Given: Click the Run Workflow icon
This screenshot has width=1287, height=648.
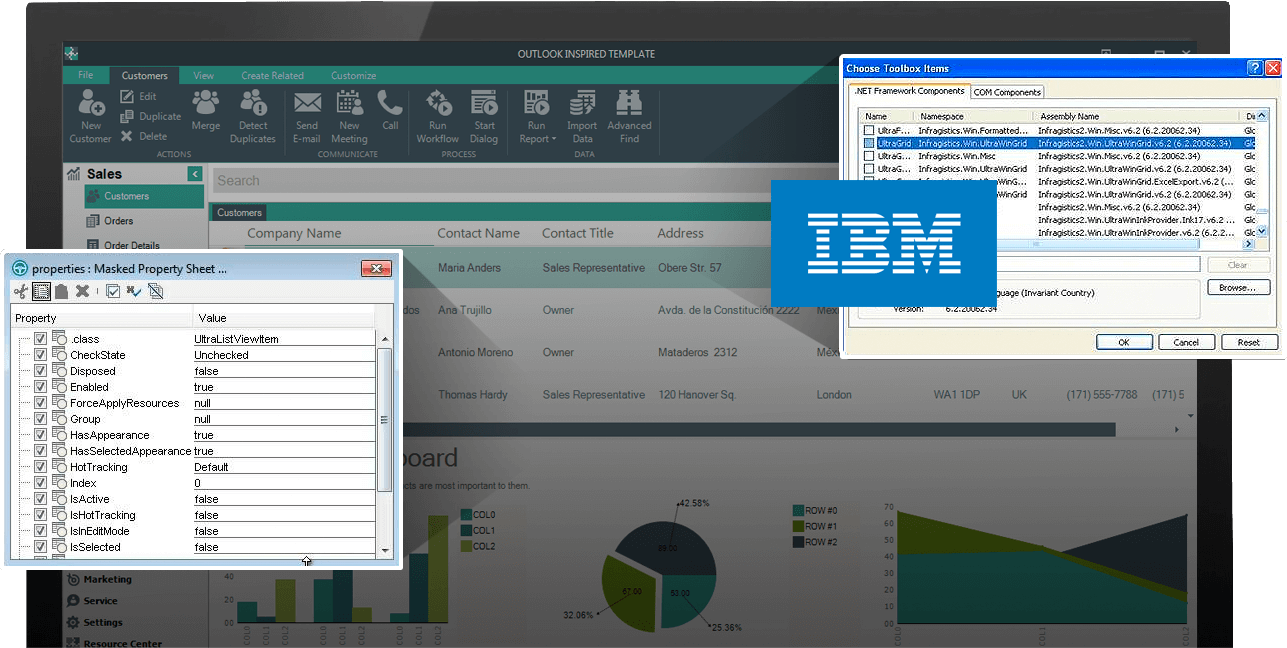Looking at the screenshot, I should pos(438,102).
